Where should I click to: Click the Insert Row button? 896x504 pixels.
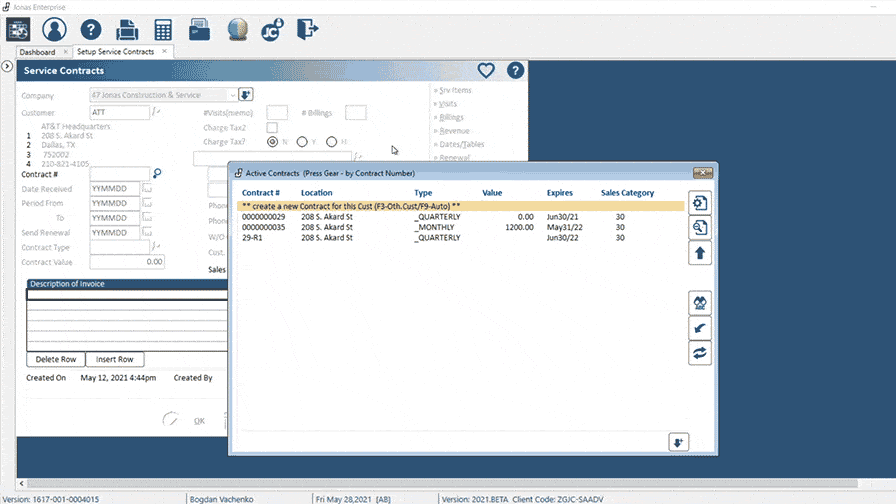(x=114, y=359)
